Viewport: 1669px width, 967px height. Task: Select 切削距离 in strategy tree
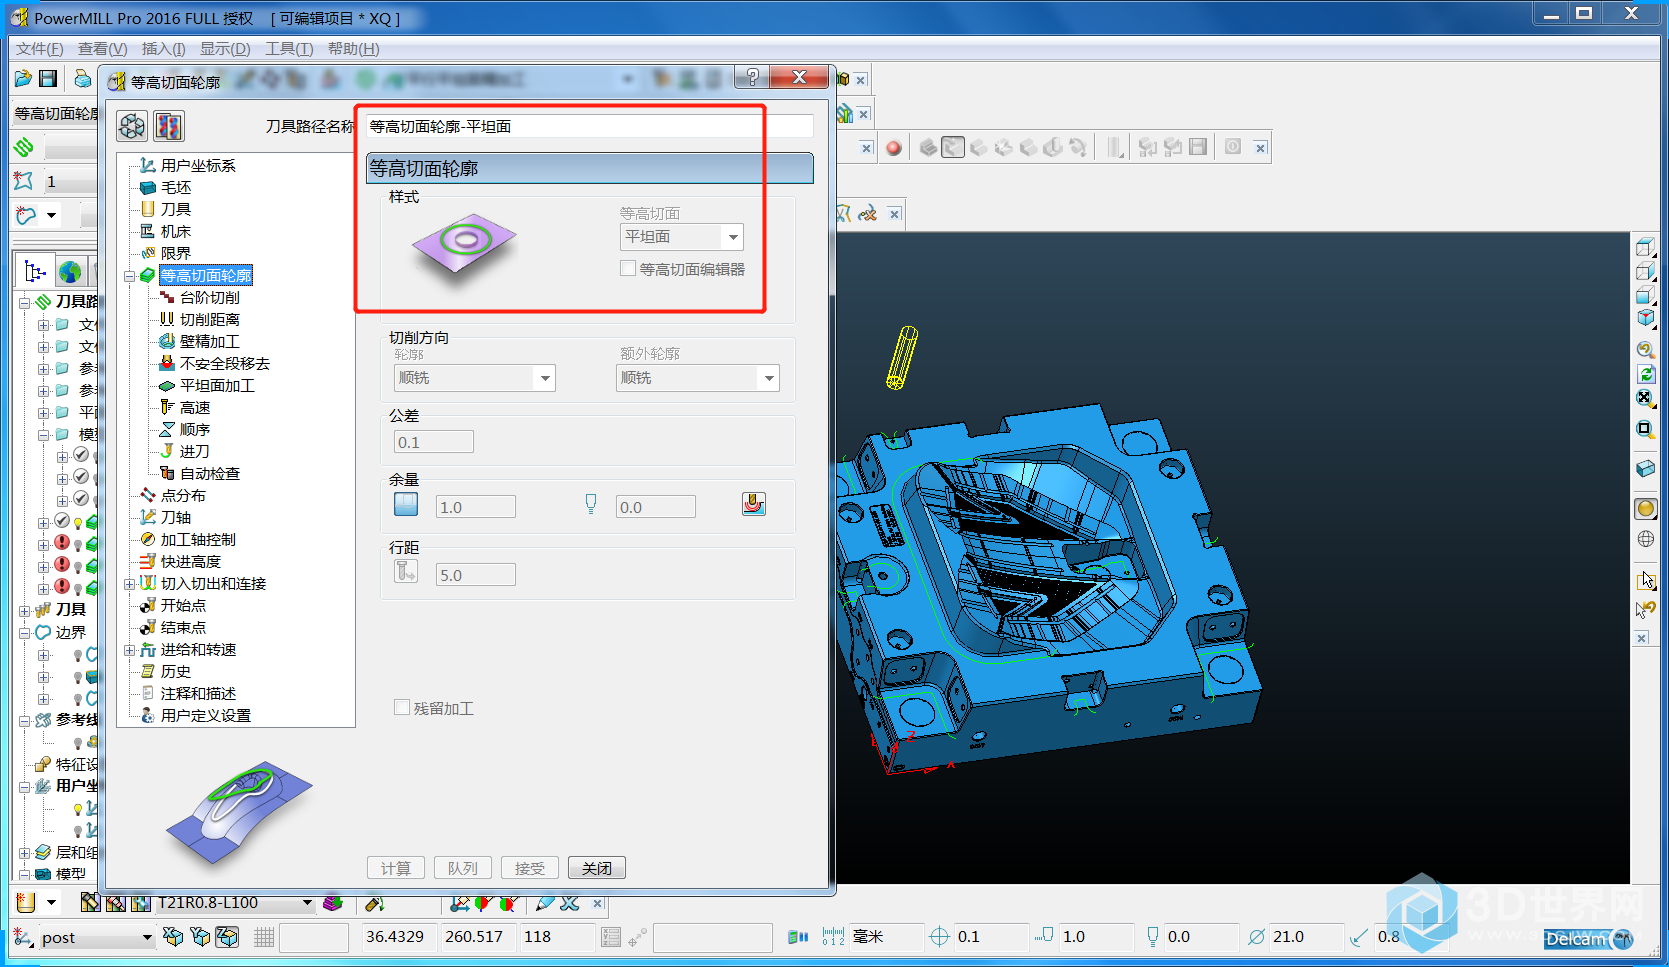[x=209, y=320]
